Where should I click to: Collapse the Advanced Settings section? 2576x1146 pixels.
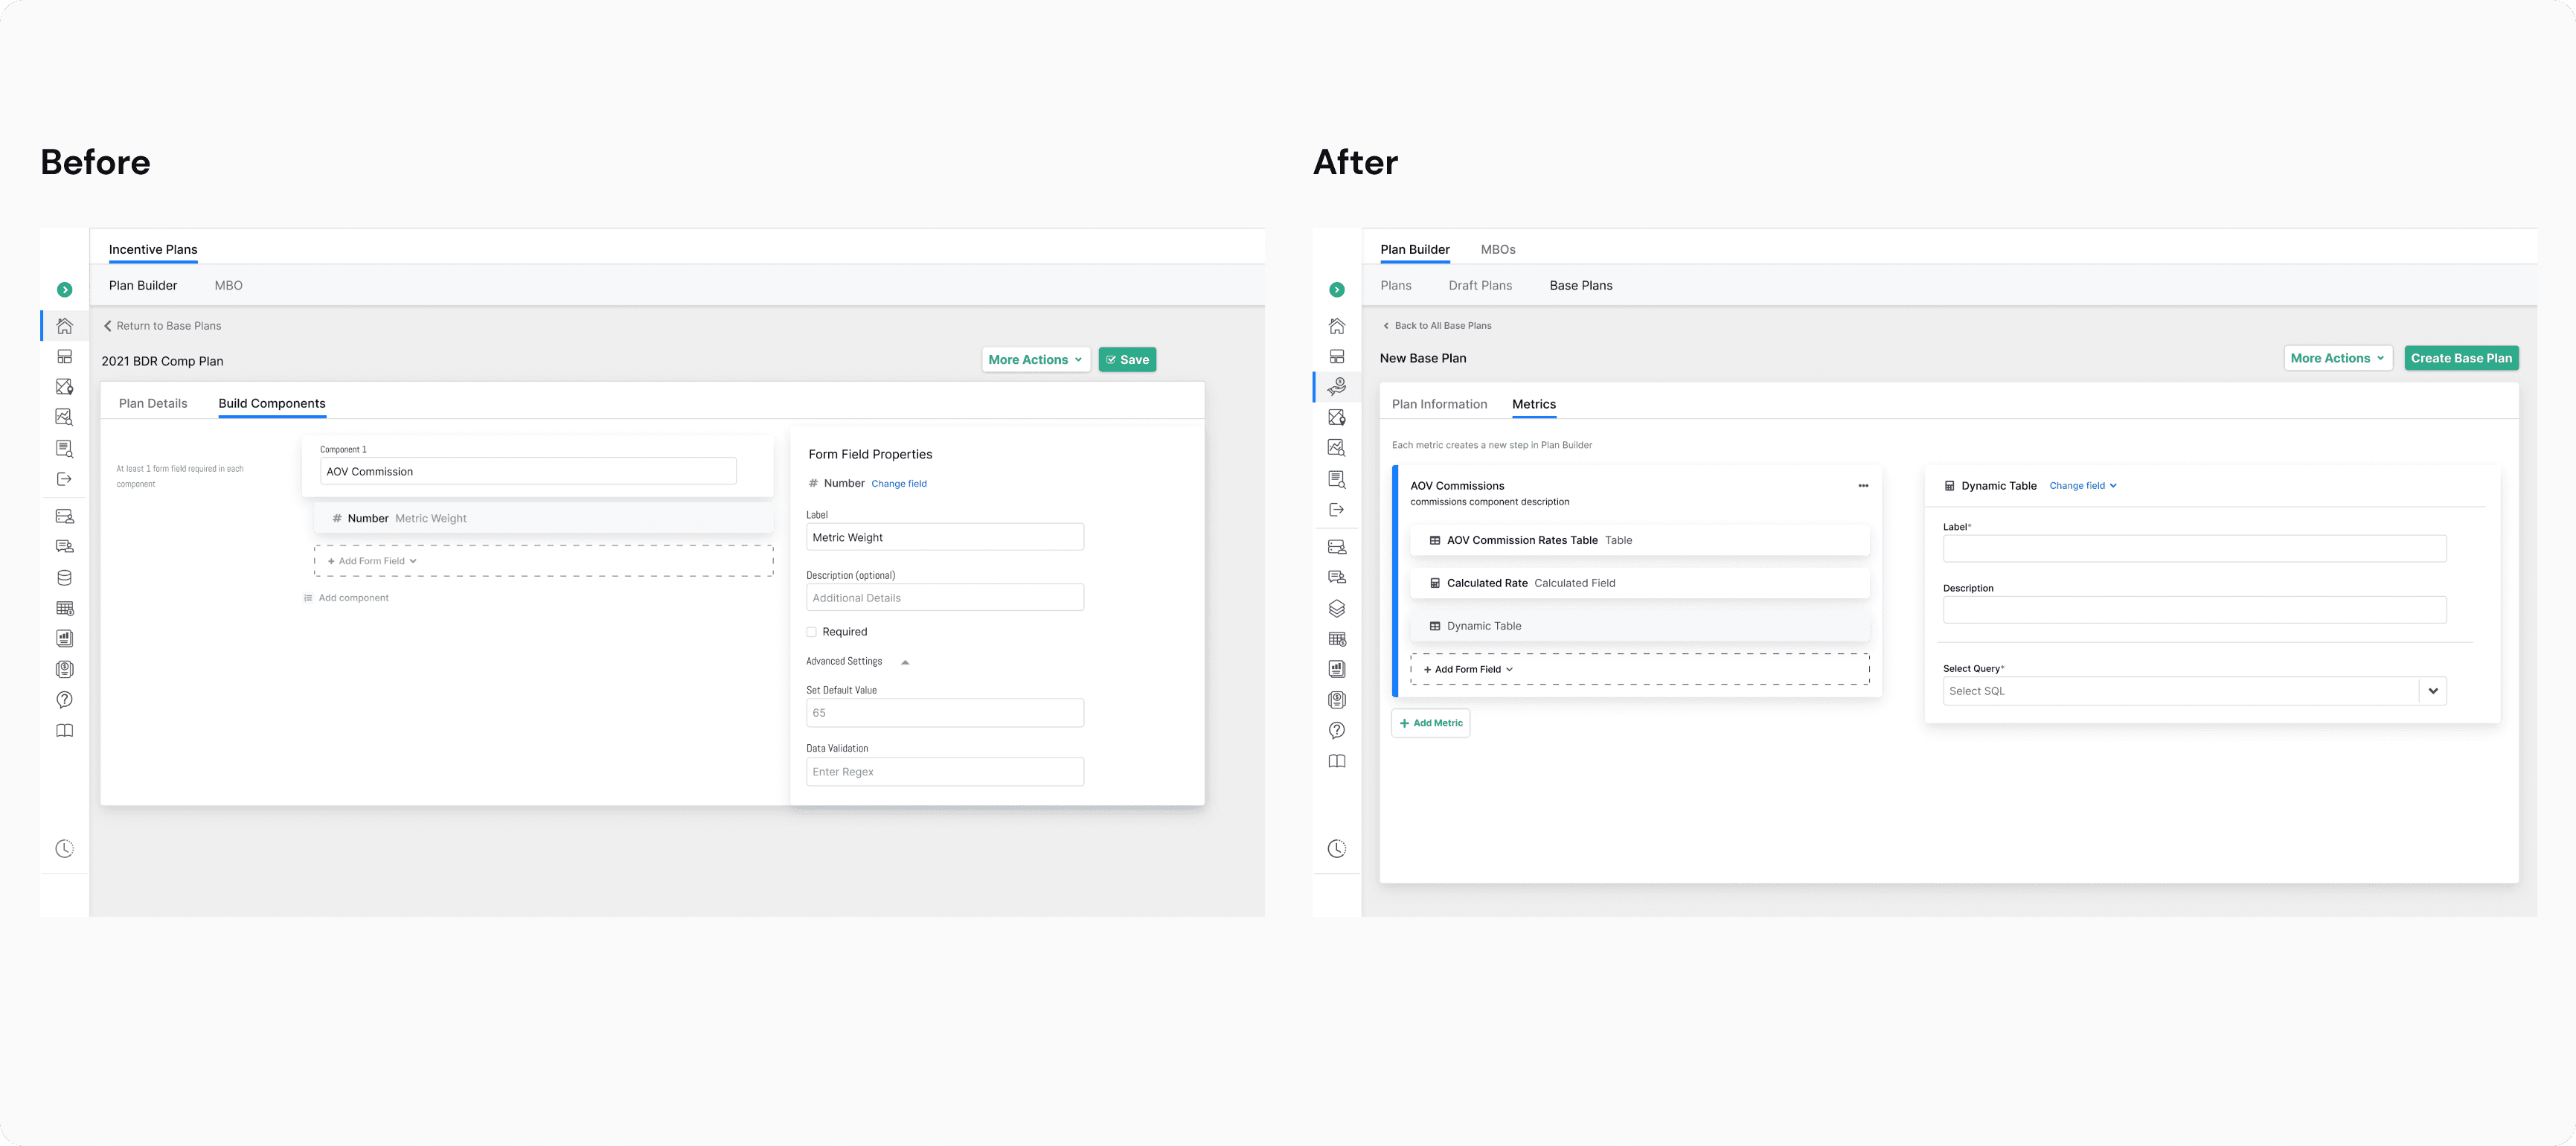coord(904,662)
